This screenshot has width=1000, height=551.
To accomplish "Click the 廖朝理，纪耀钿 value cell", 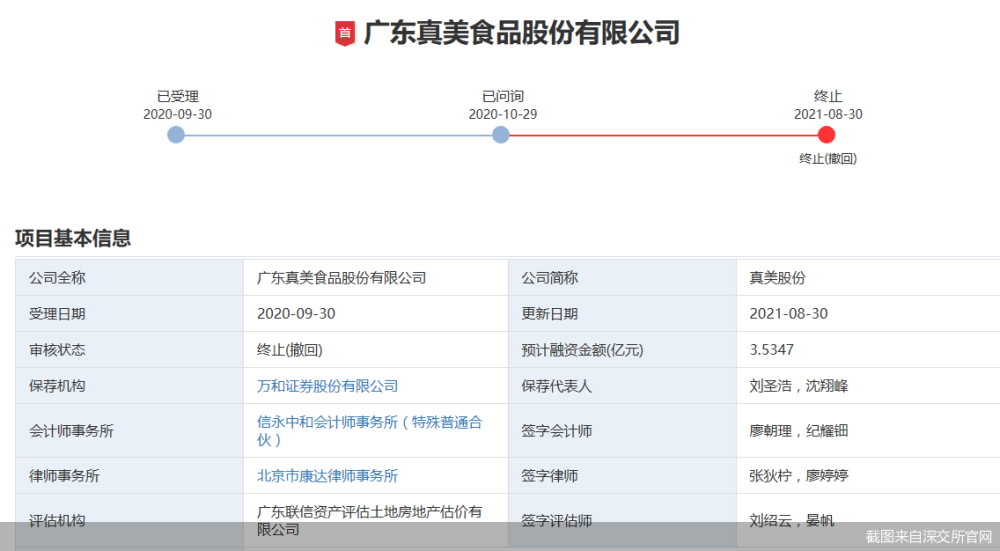I will 868,430.
